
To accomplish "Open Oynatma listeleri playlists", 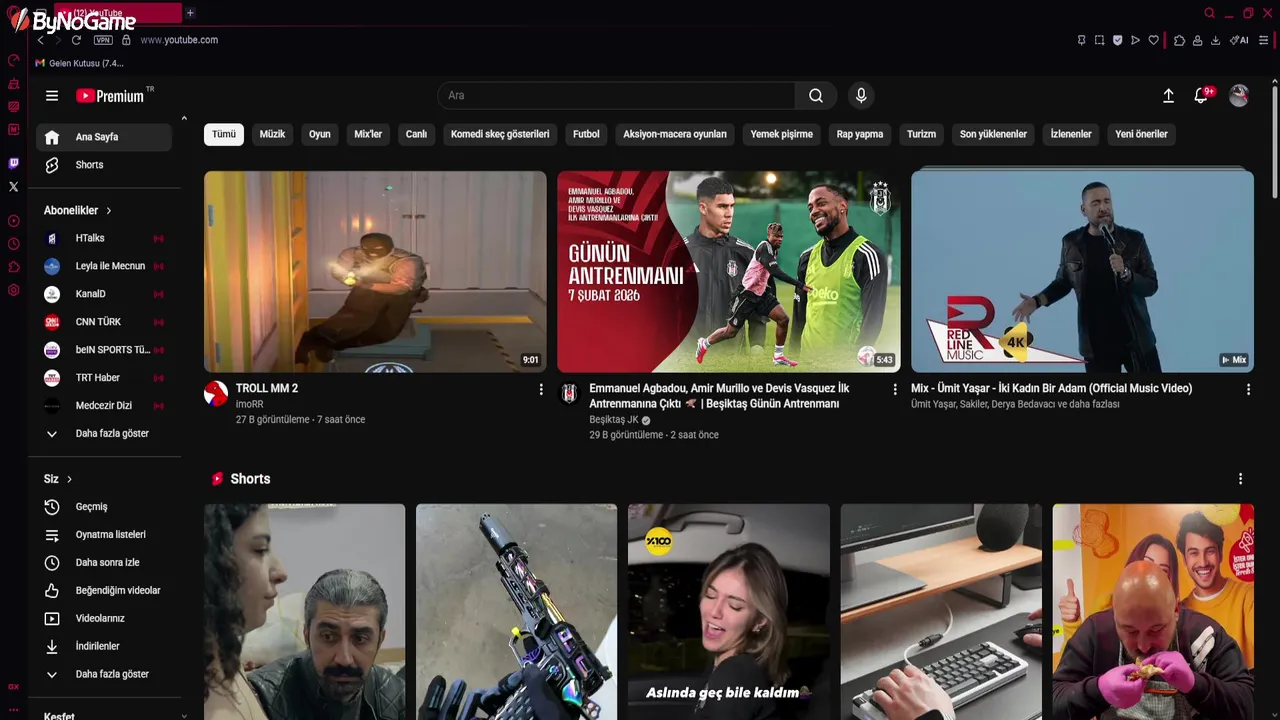I will tap(104, 535).
